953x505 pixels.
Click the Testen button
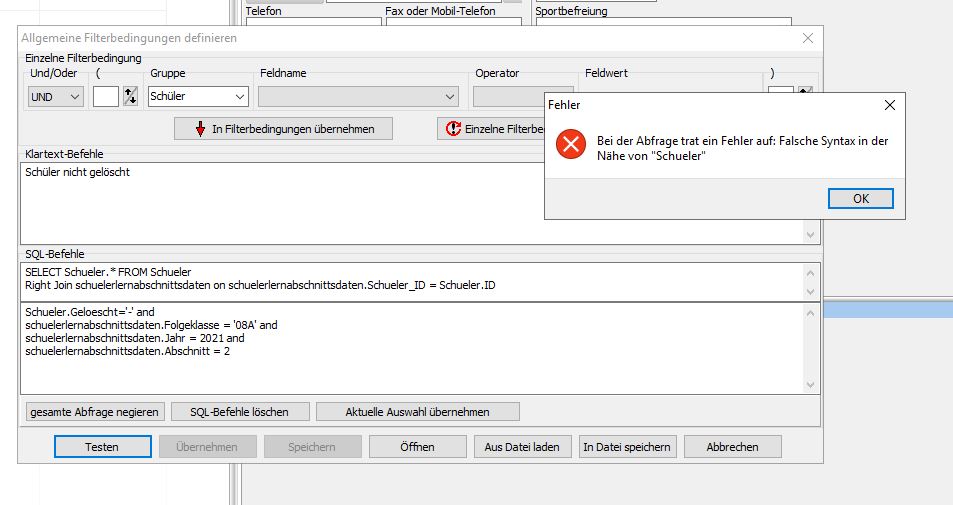pos(102,447)
